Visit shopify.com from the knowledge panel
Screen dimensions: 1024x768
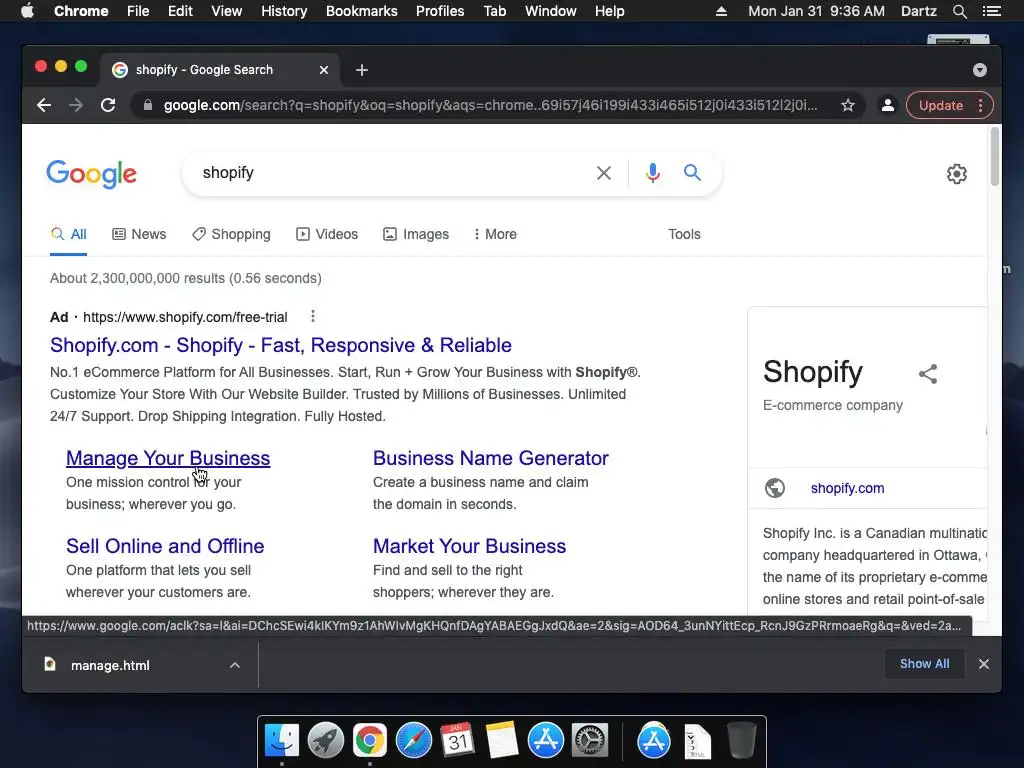pyautogui.click(x=847, y=488)
